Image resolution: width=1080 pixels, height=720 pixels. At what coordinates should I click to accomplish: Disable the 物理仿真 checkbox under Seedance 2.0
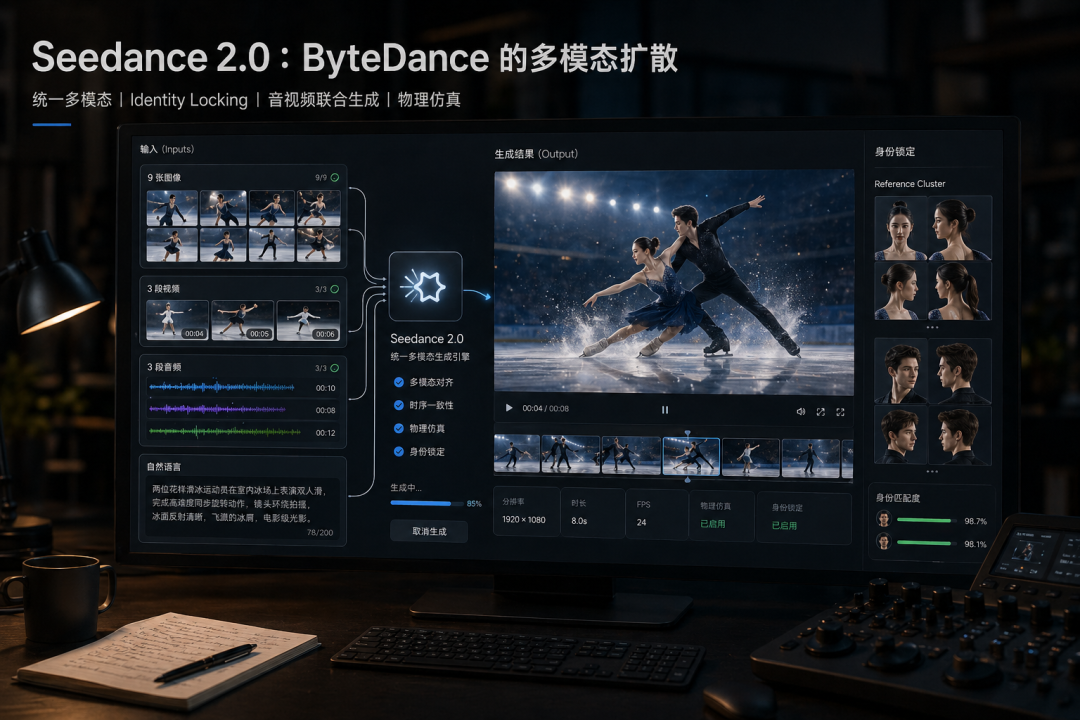[x=398, y=428]
